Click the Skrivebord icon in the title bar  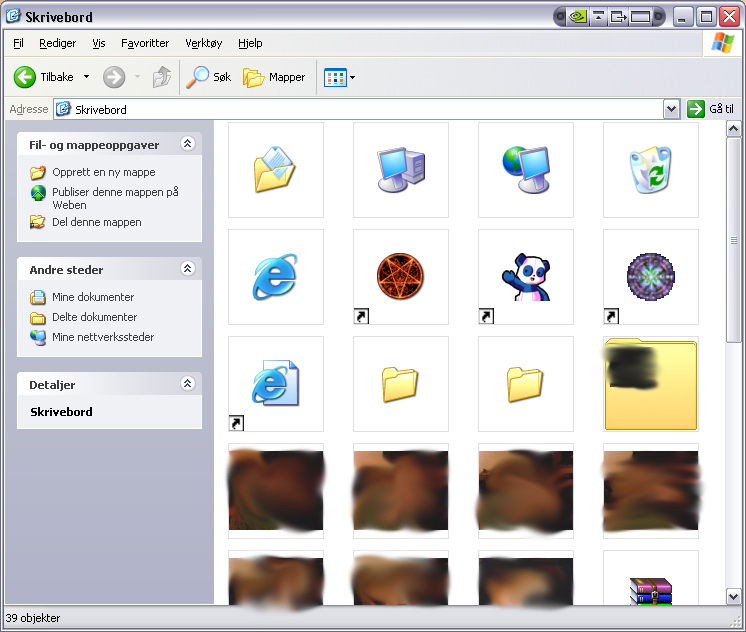tap(13, 16)
